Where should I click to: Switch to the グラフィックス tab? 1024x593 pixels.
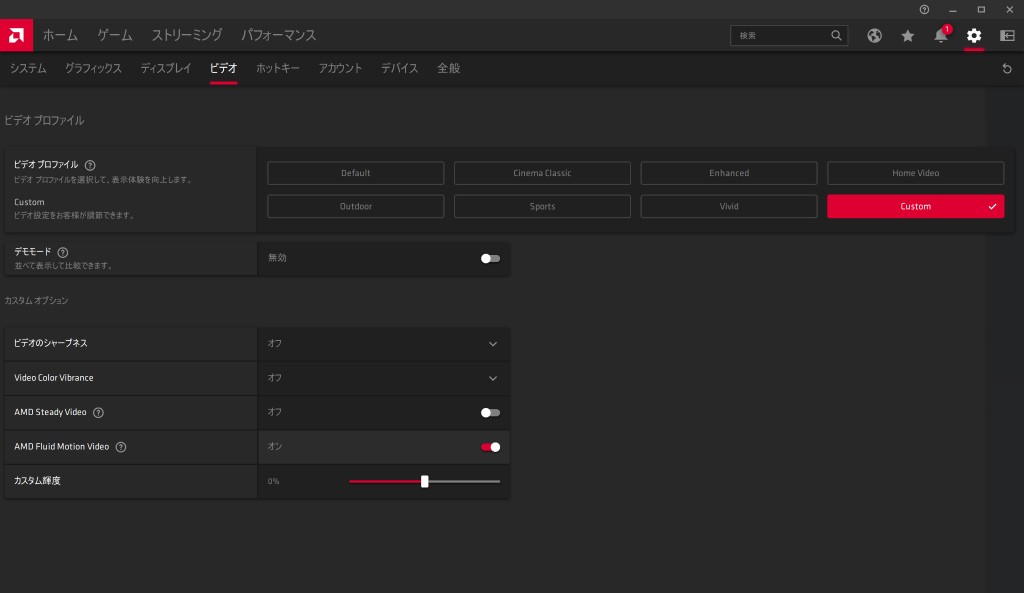(x=93, y=68)
